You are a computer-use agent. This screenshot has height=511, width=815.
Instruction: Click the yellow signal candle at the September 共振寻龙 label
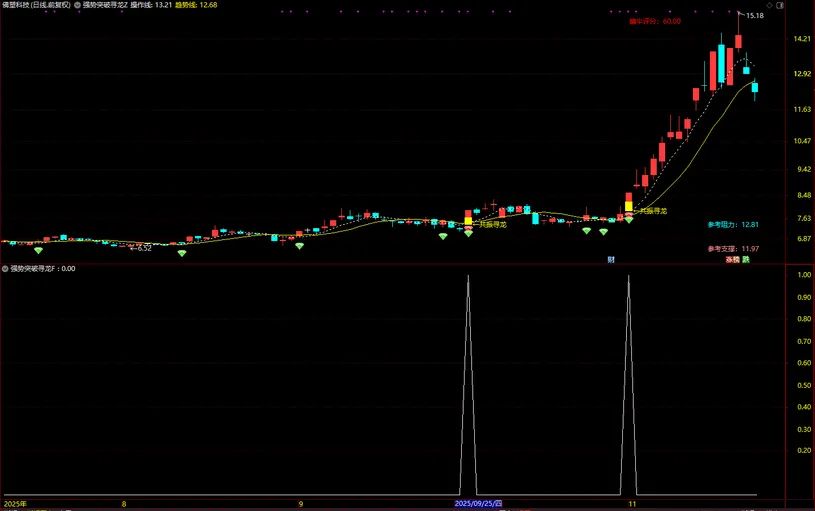point(468,221)
